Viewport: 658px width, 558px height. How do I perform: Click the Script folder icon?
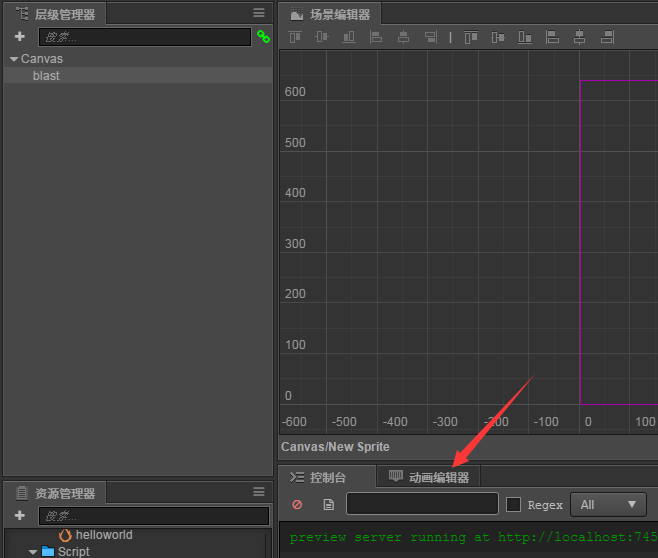48,551
